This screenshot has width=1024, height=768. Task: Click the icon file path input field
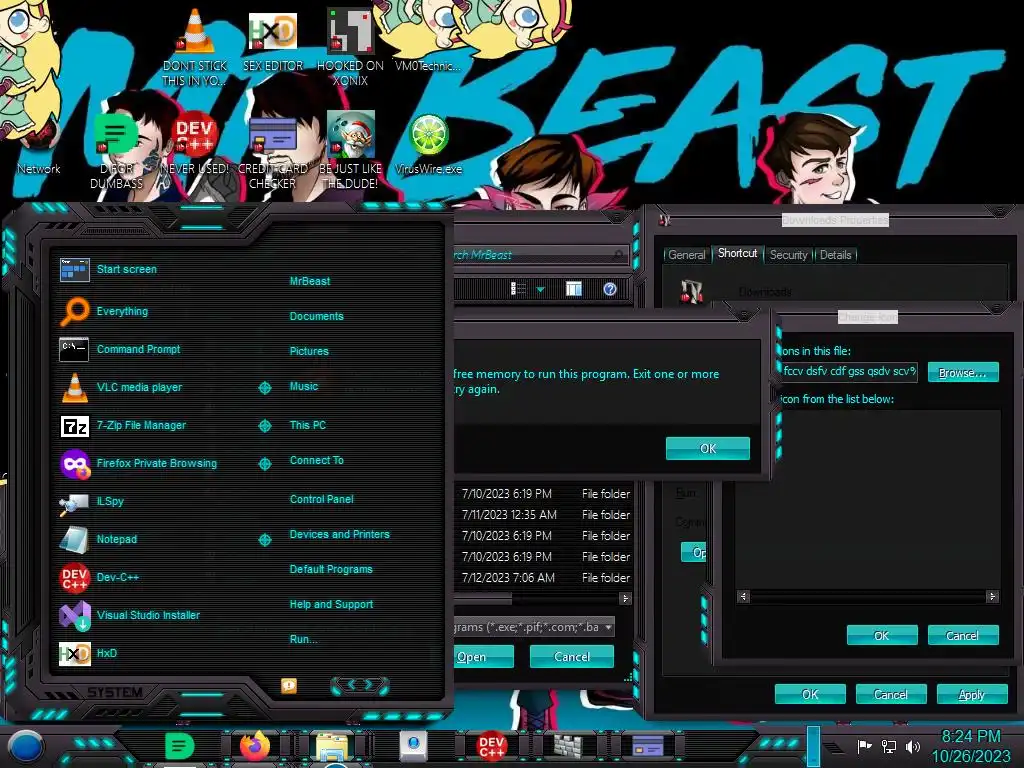tap(849, 372)
